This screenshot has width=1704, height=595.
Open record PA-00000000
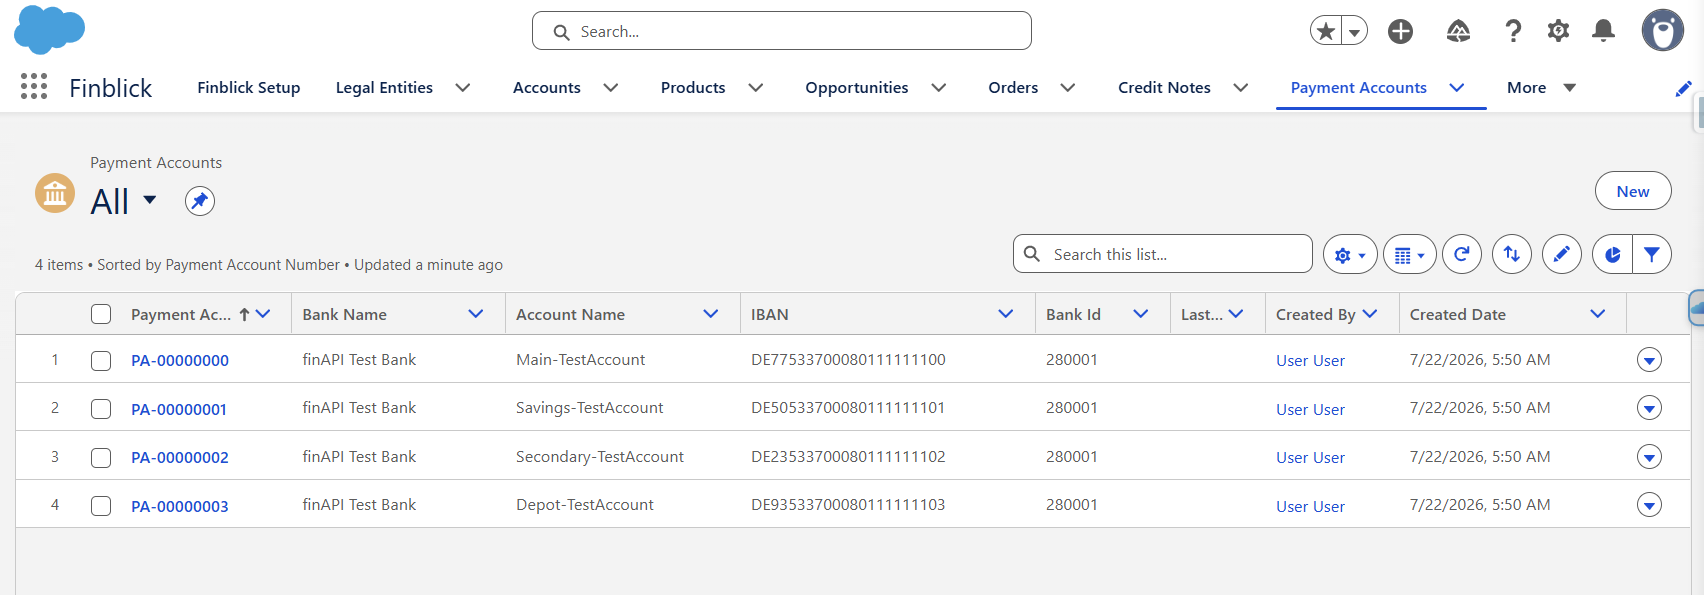coord(180,361)
